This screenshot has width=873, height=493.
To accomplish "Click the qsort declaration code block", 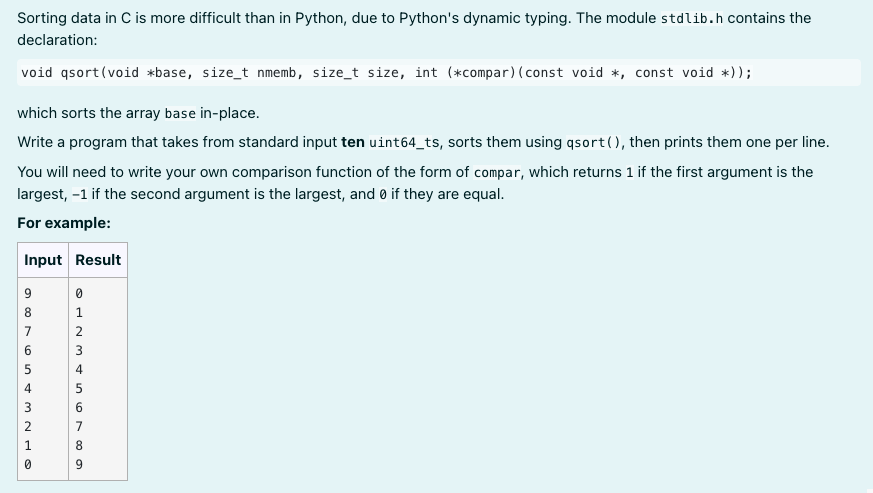I will point(386,73).
